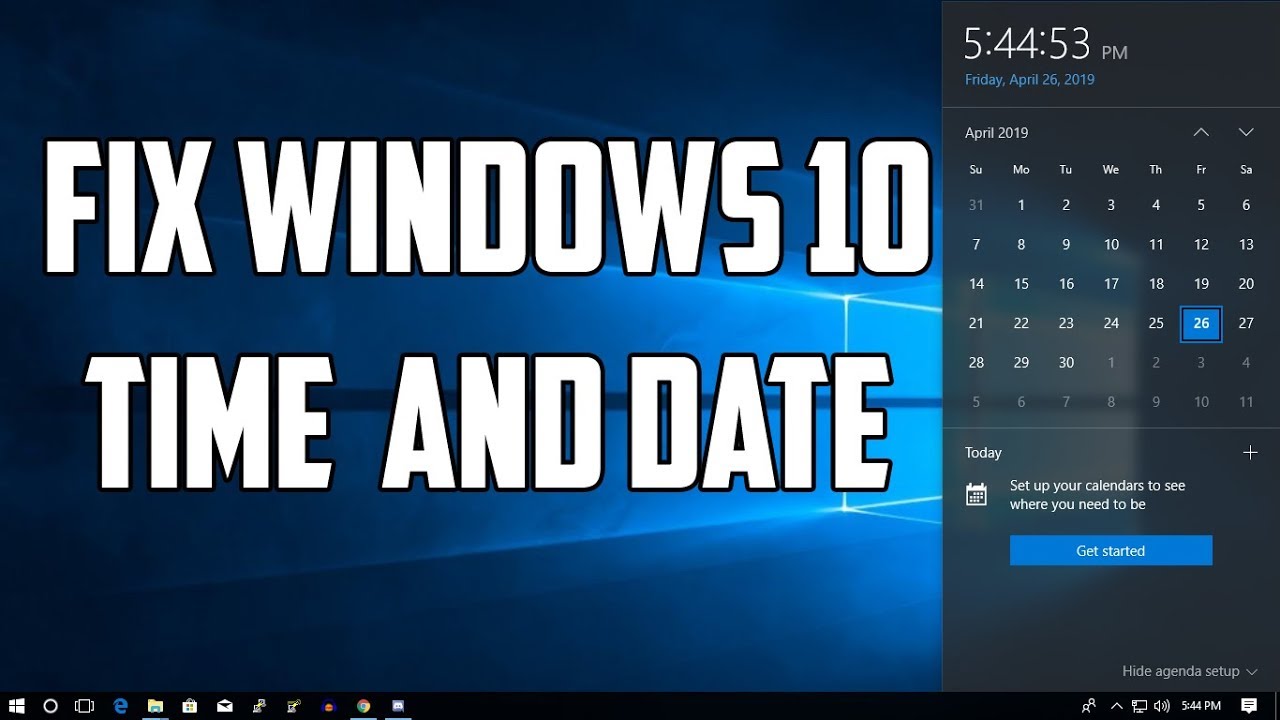Open the network status tray icon
The width and height of the screenshot is (1280, 720).
point(1139,706)
